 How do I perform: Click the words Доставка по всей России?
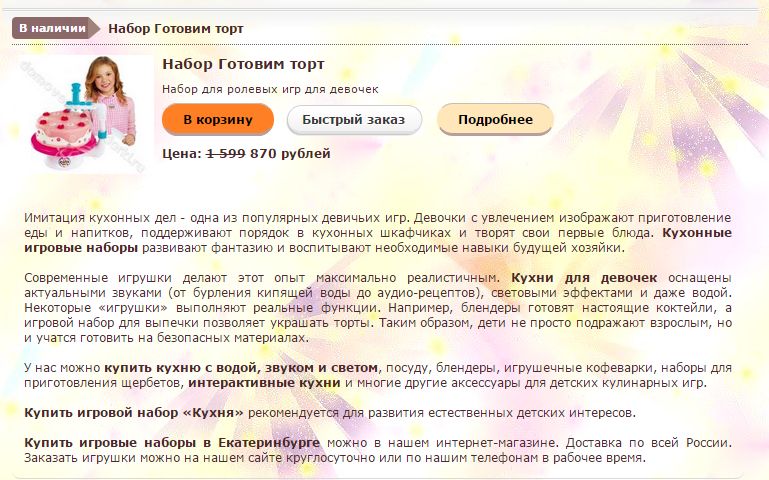[648, 443]
